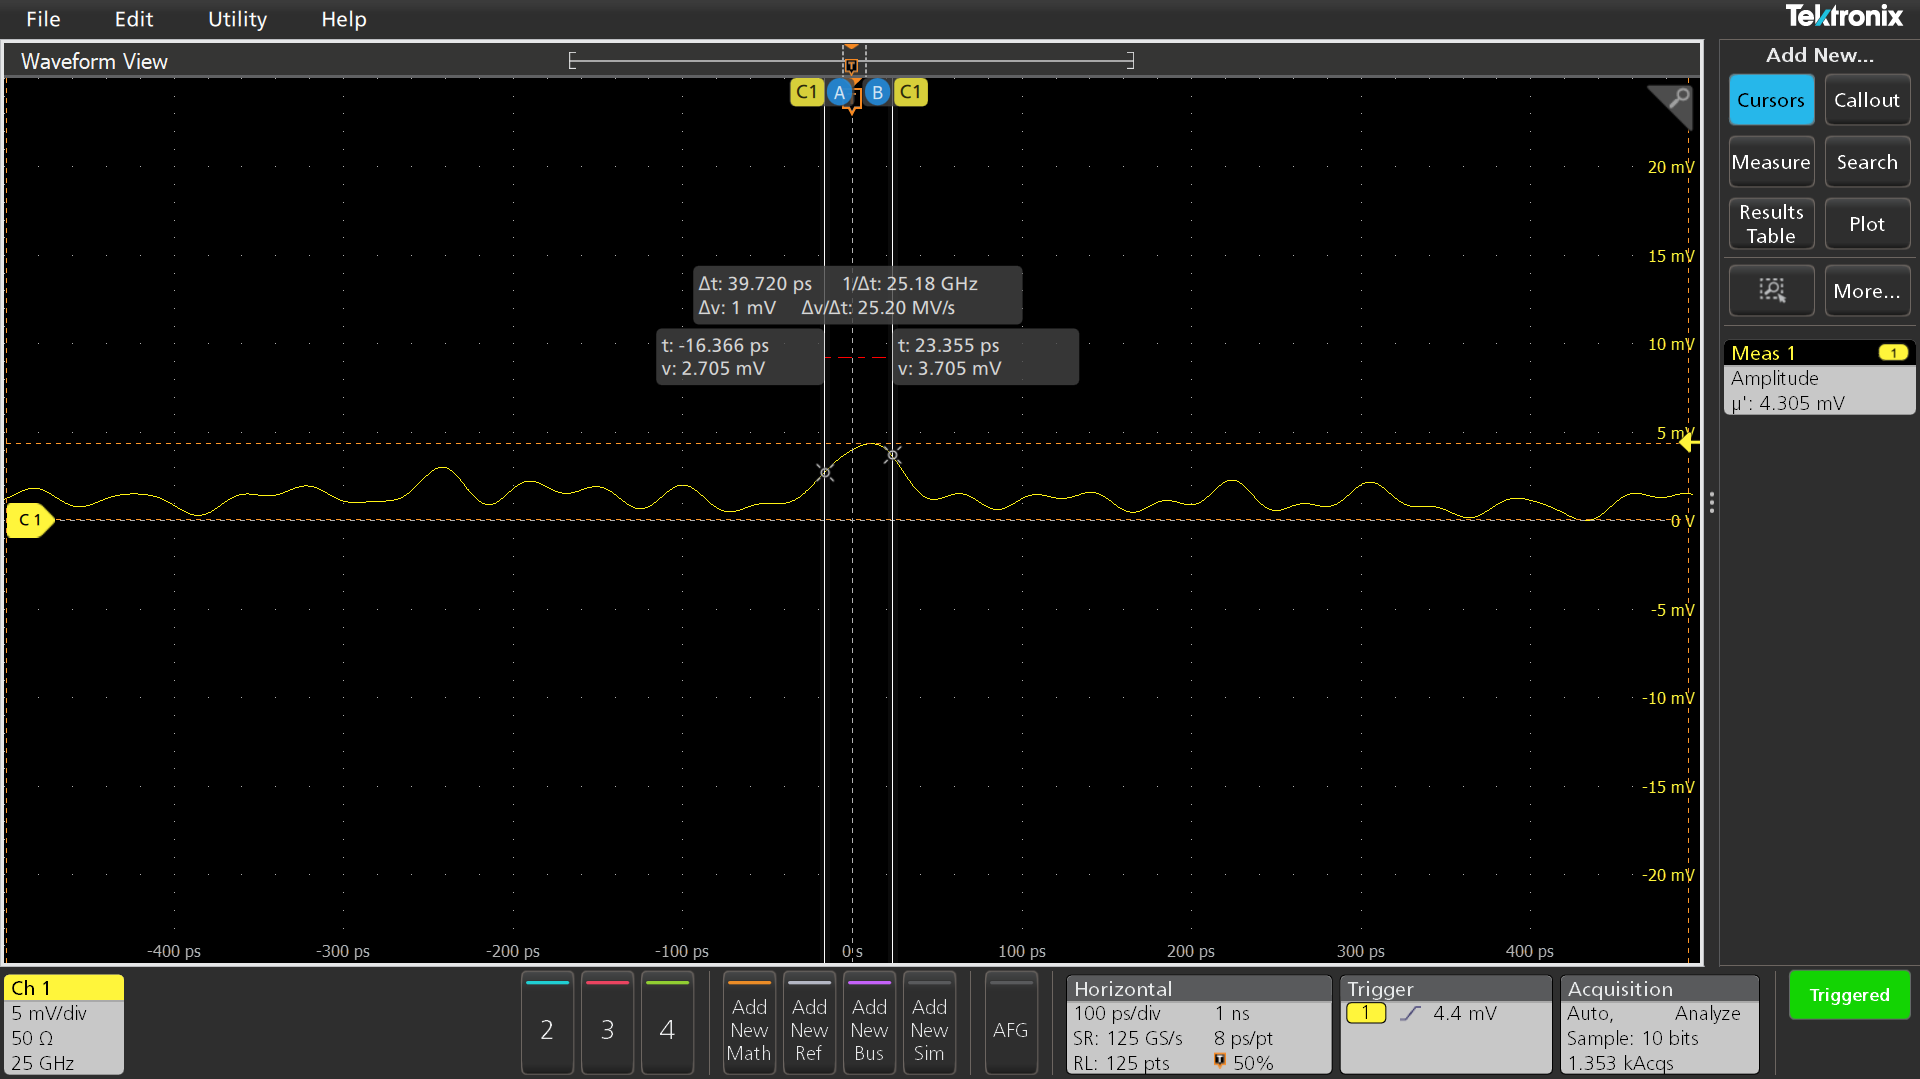Click the AFG button
This screenshot has width=1920, height=1079.
1011,1025
